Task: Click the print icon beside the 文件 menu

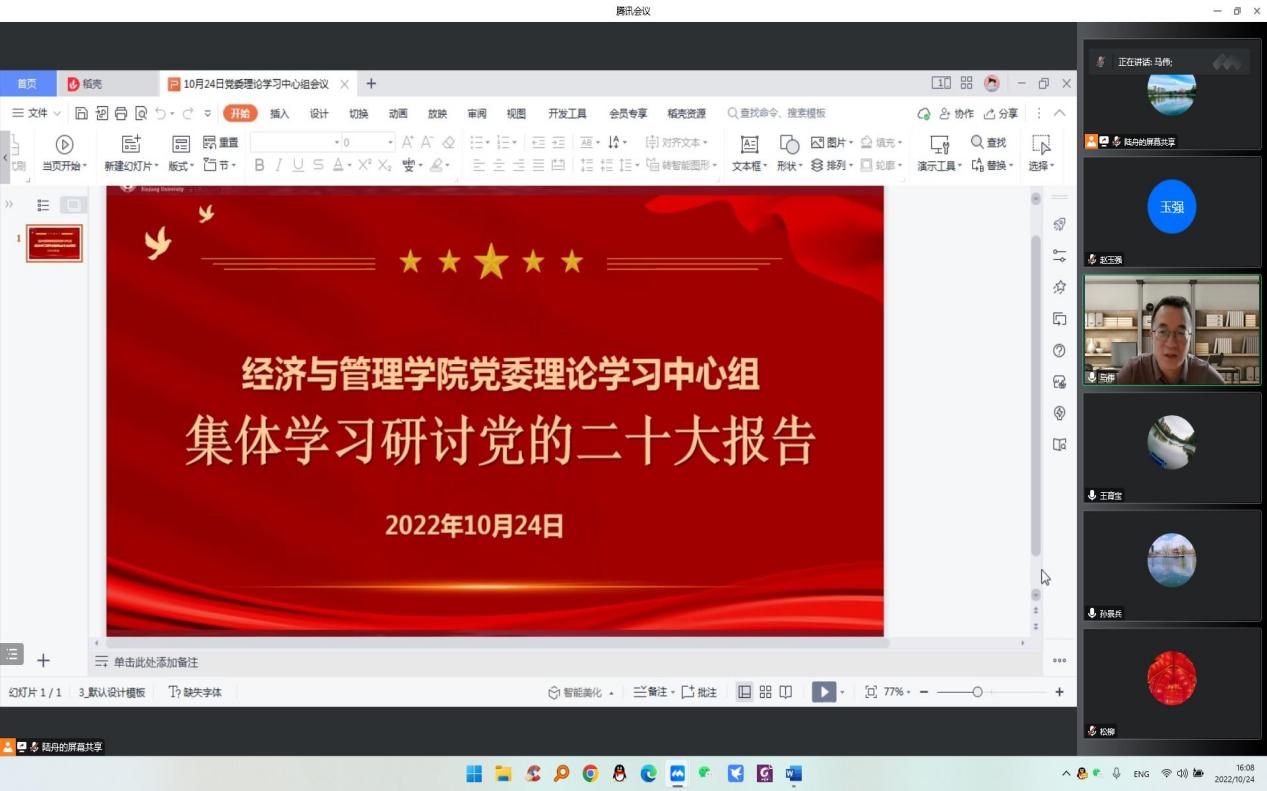Action: (121, 114)
